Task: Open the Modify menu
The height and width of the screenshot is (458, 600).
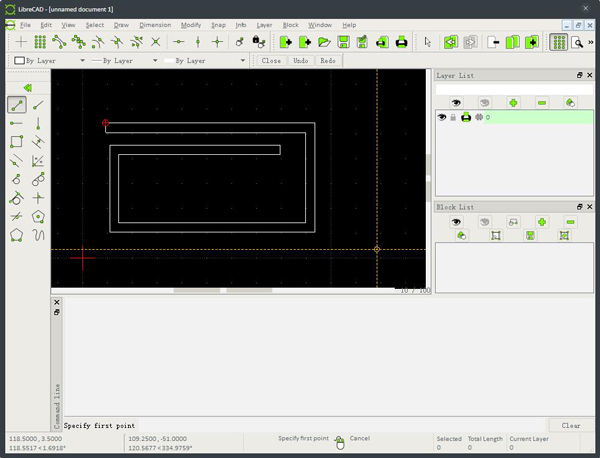Action: (191, 25)
